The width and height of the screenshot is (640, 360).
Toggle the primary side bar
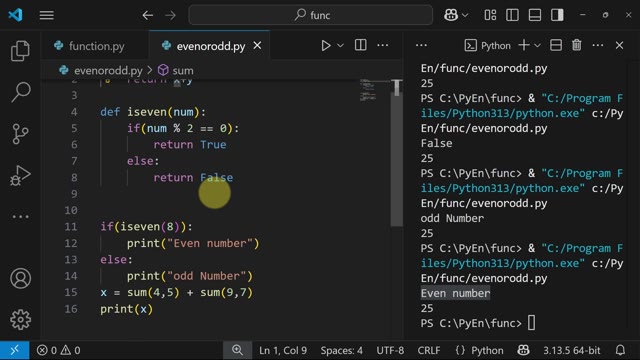(512, 15)
